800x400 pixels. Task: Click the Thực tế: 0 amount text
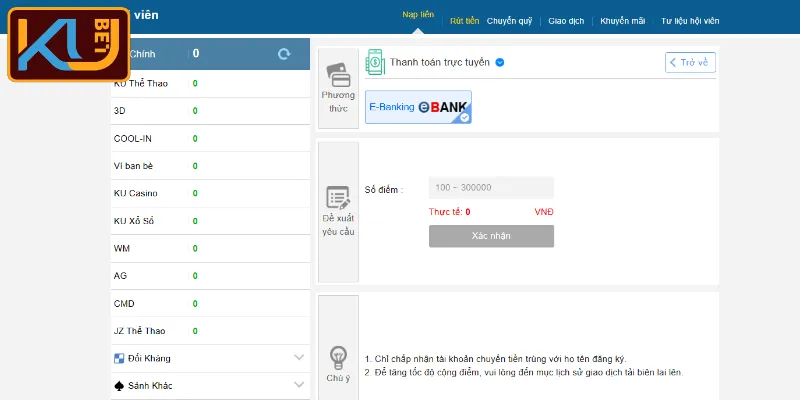pyautogui.click(x=449, y=212)
